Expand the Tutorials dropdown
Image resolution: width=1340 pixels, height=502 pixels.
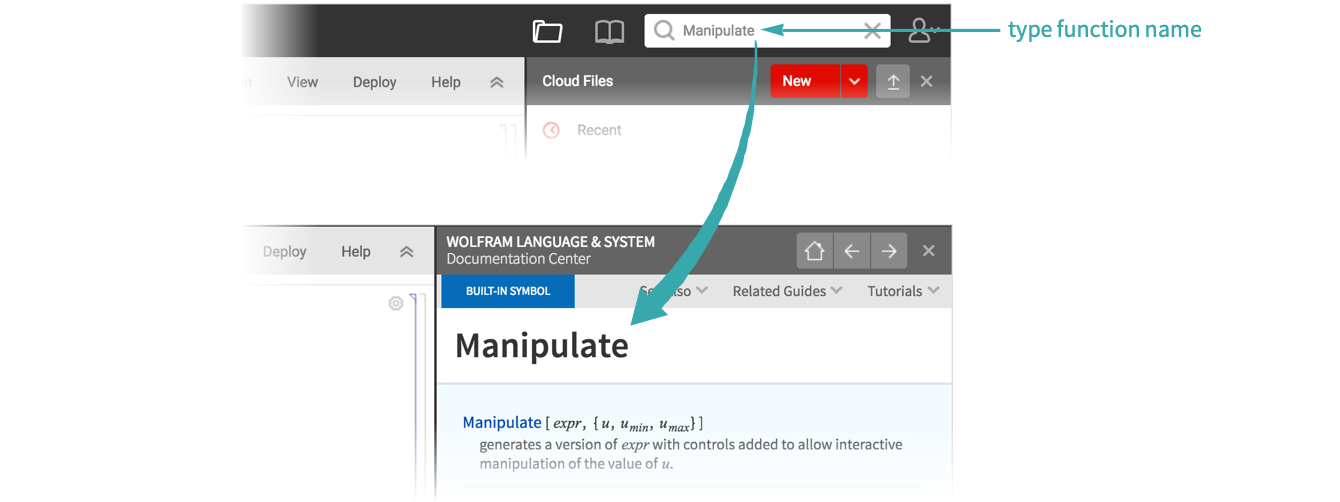pyautogui.click(x=903, y=291)
